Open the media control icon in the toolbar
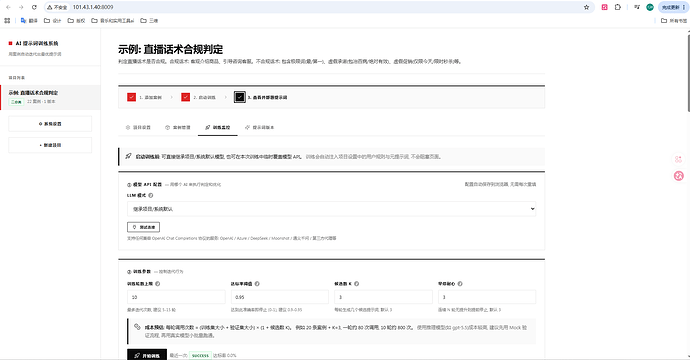 coord(637,7)
